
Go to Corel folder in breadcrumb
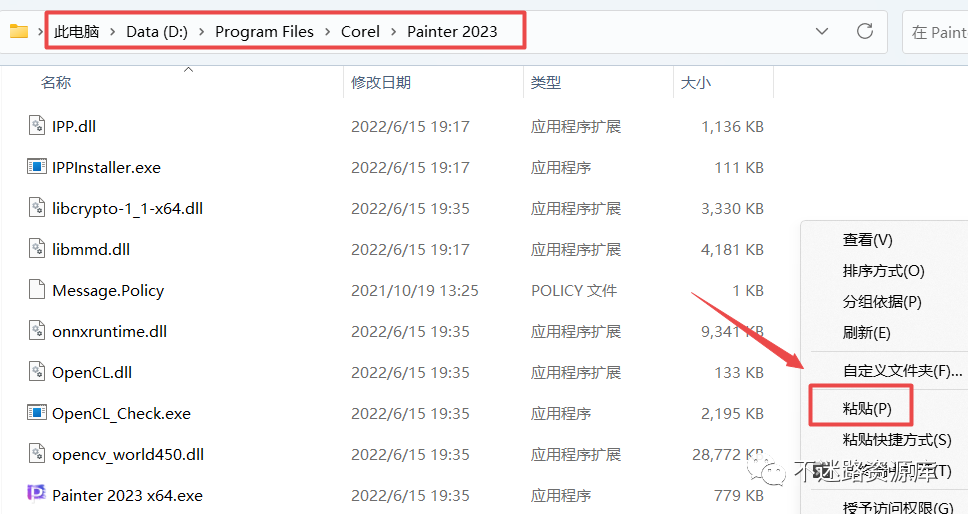coord(360,31)
